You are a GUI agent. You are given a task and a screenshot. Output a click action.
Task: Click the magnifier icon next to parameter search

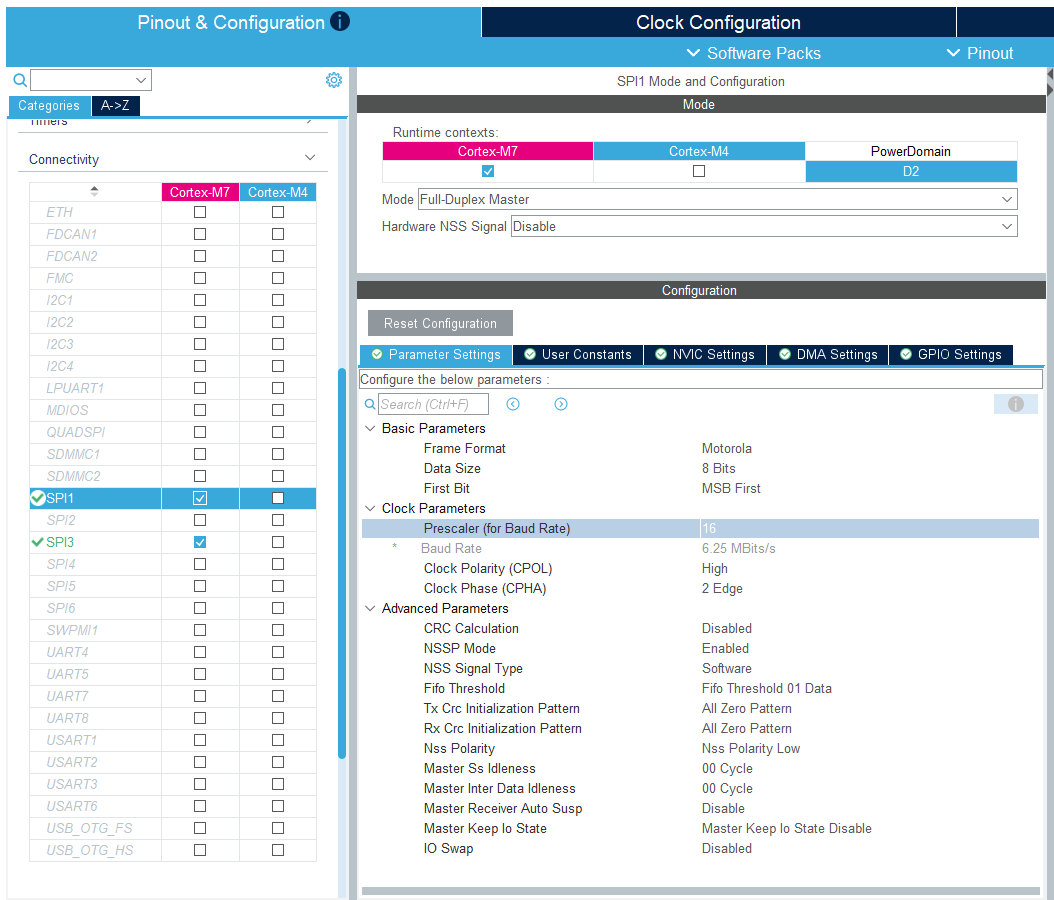(370, 404)
